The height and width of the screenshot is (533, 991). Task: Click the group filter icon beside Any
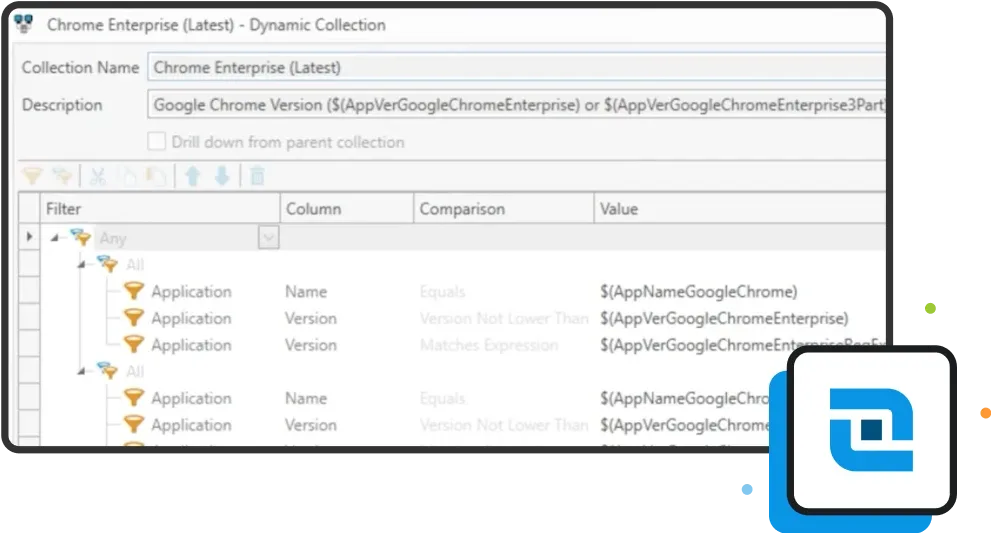click(x=80, y=238)
